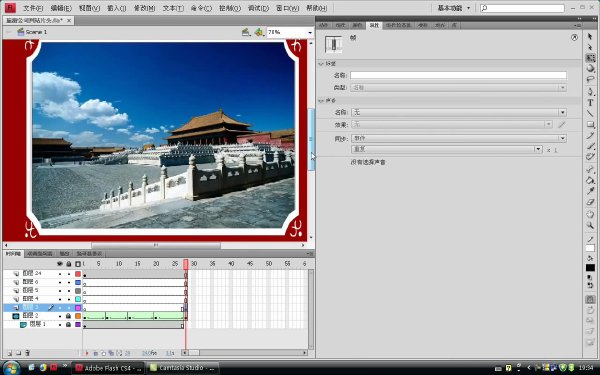Click the Camtasia Studio taskbar button
Viewport: 600px width, 375px height.
(x=183, y=368)
